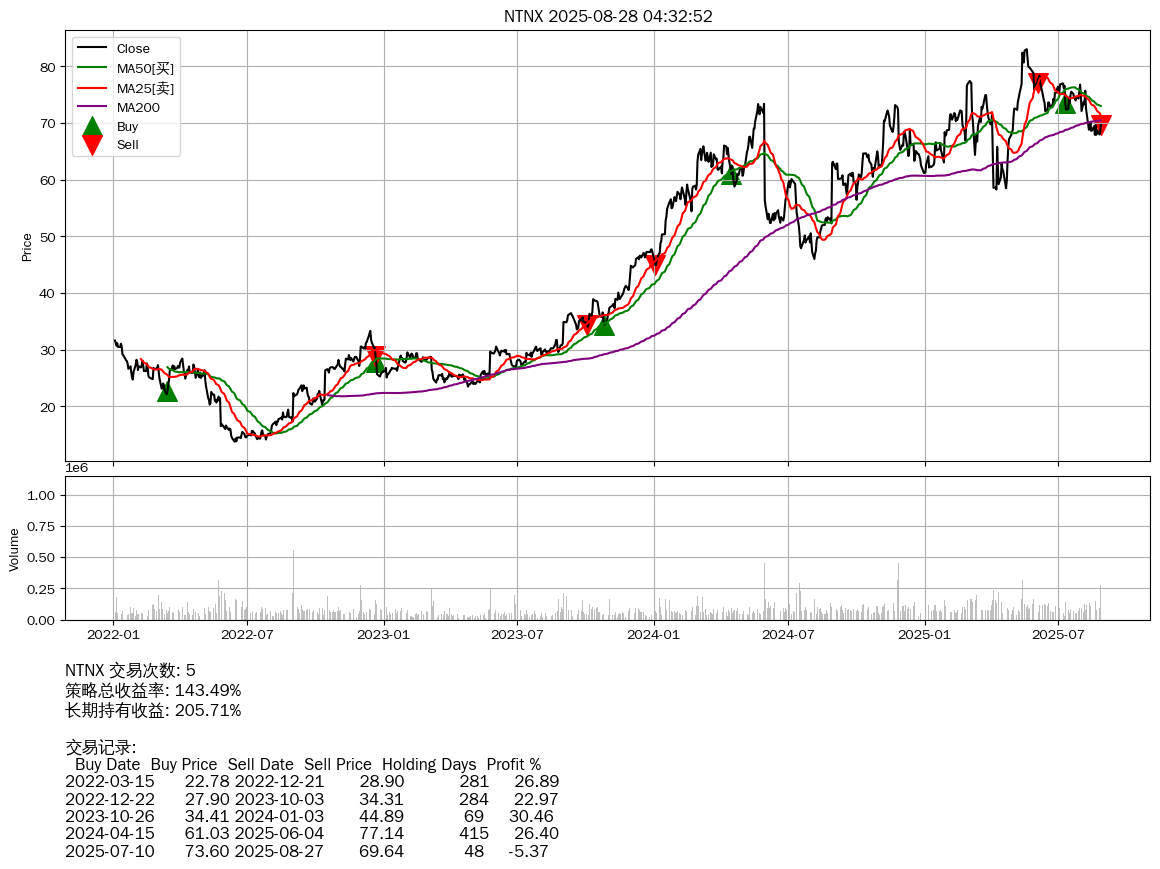Click the purple MA200 line sample in legend
1160x869 pixels.
coord(92,107)
